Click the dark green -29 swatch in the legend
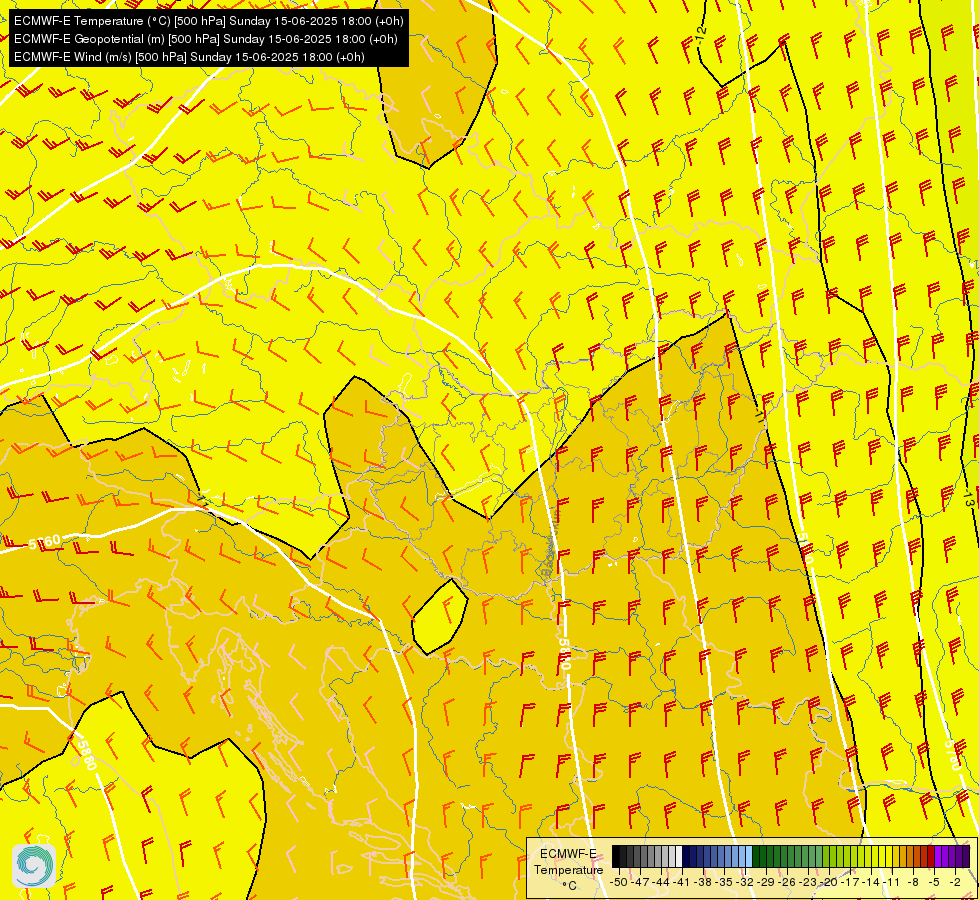Viewport: 979px width, 900px height. (x=763, y=856)
